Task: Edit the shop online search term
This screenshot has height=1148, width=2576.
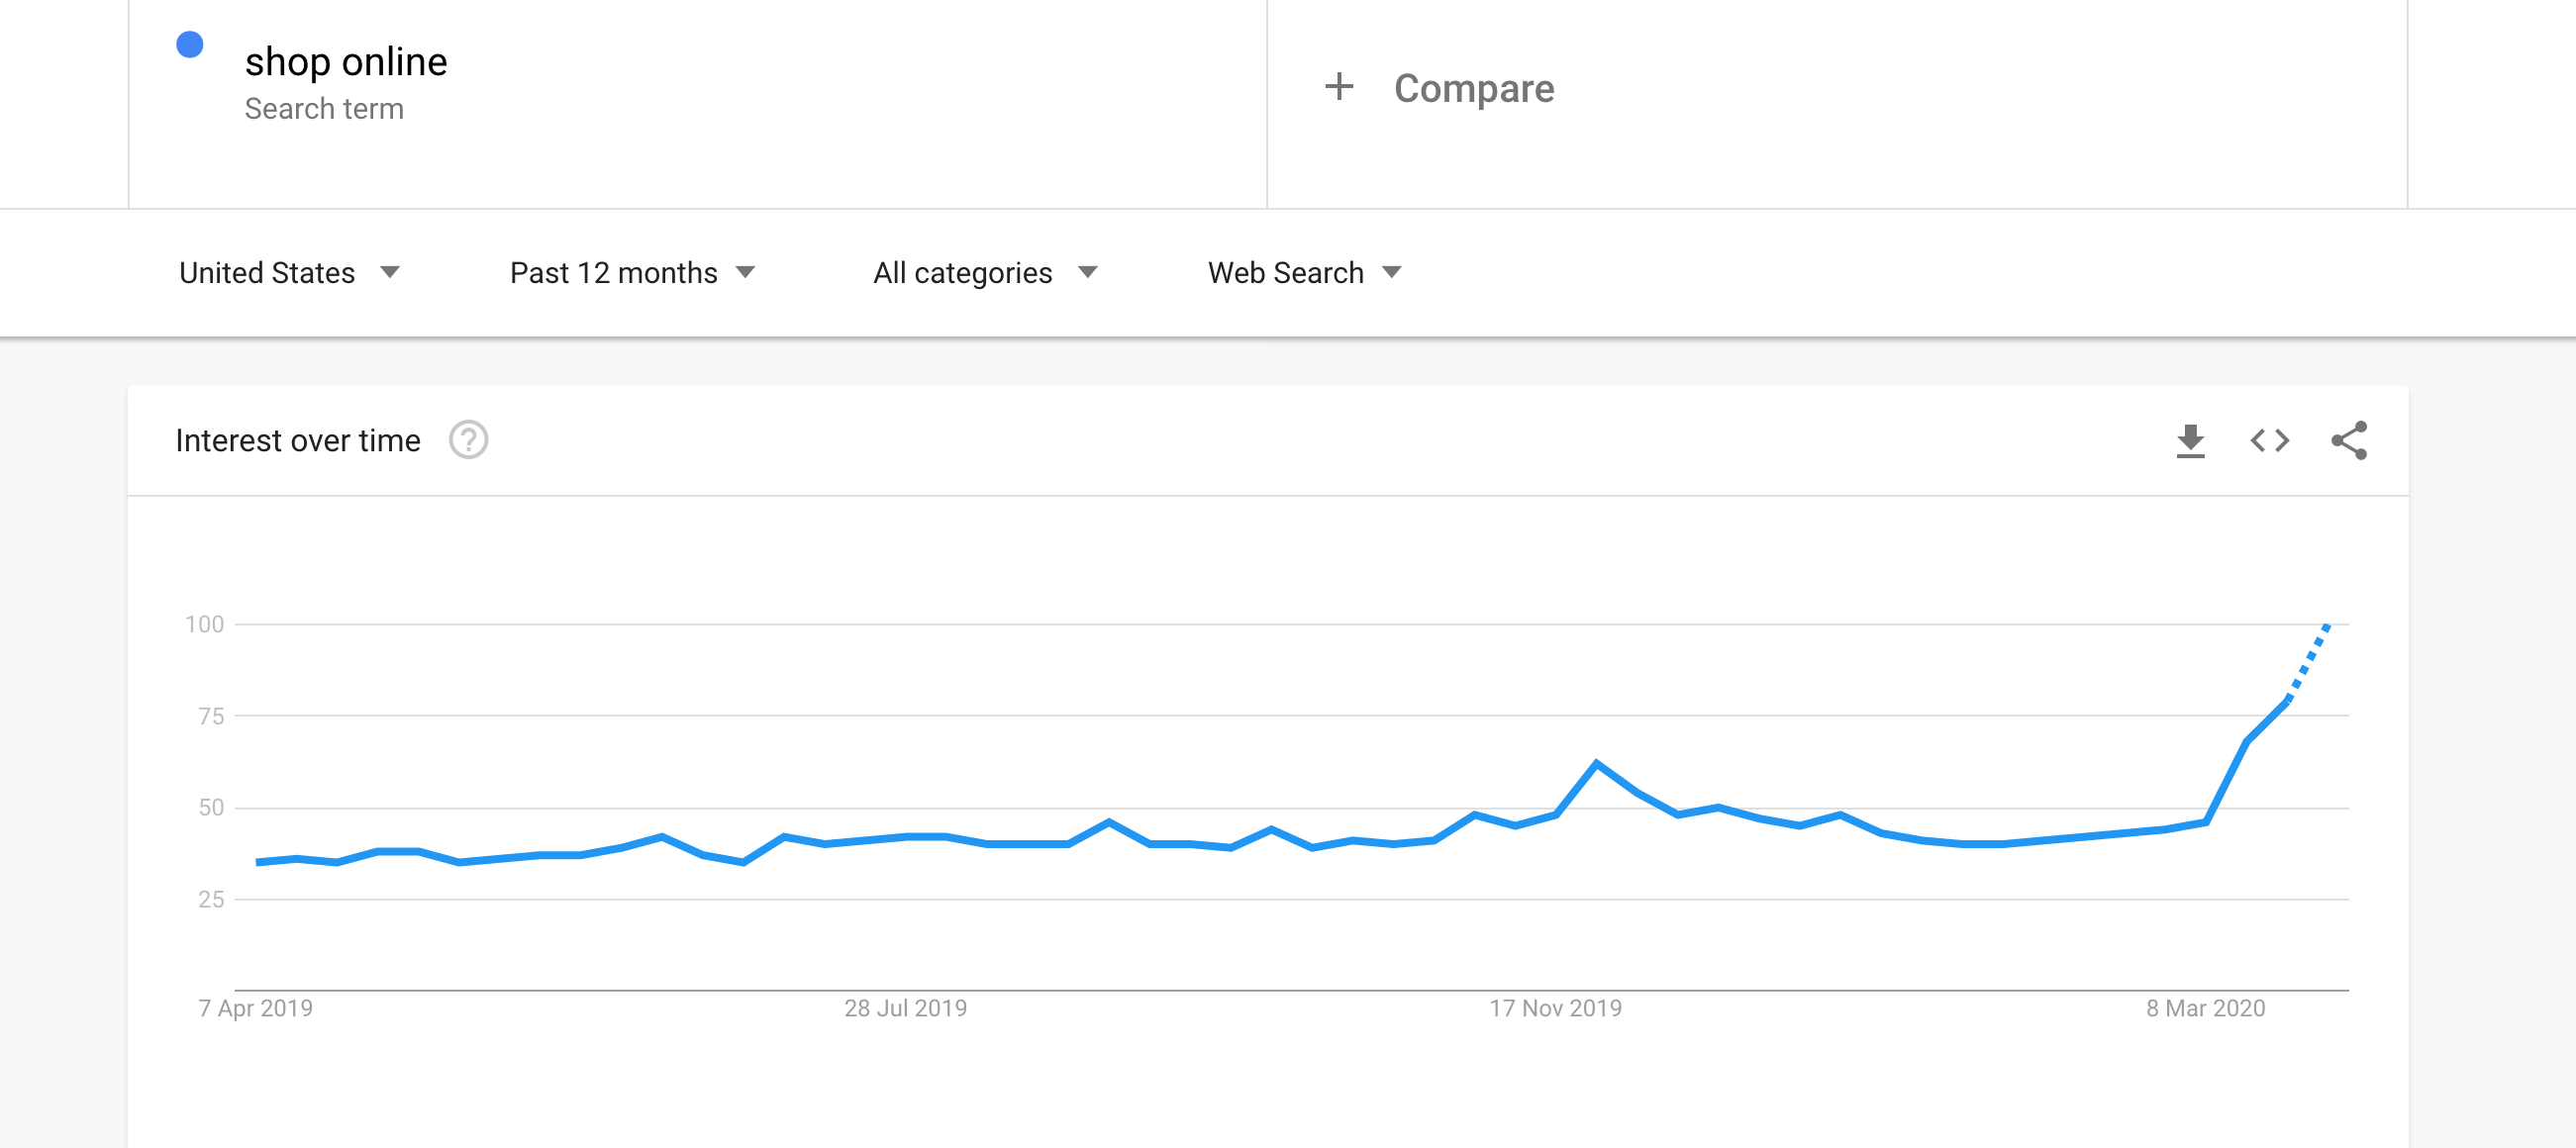Action: [346, 62]
